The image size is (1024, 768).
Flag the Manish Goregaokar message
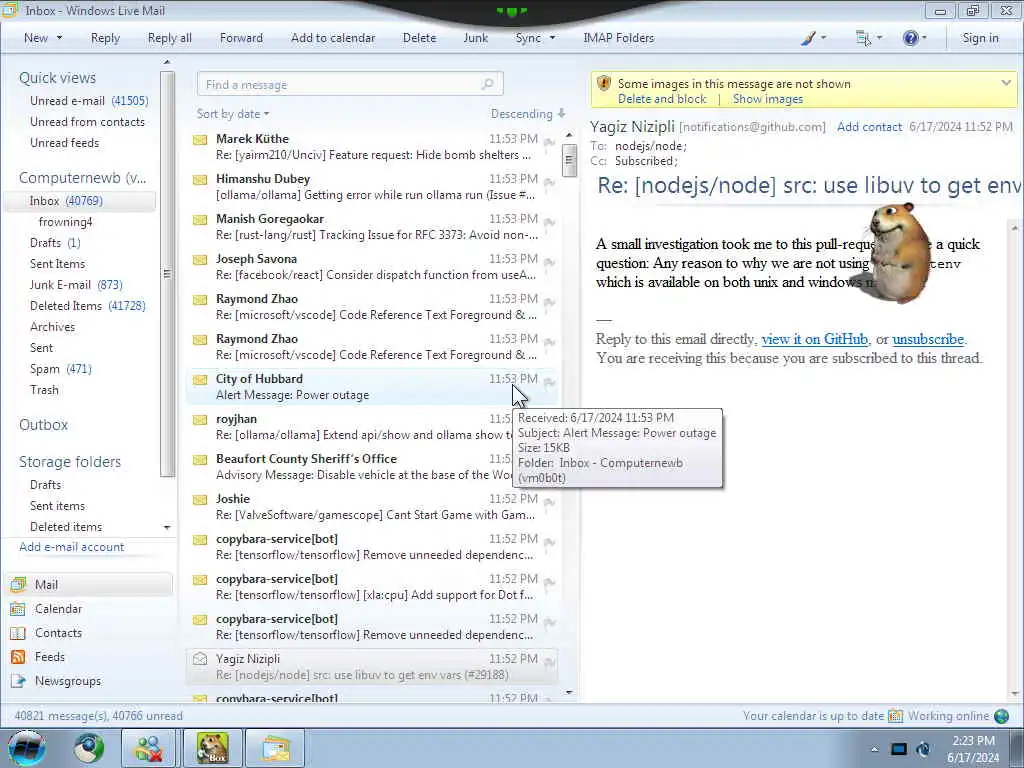click(x=549, y=222)
